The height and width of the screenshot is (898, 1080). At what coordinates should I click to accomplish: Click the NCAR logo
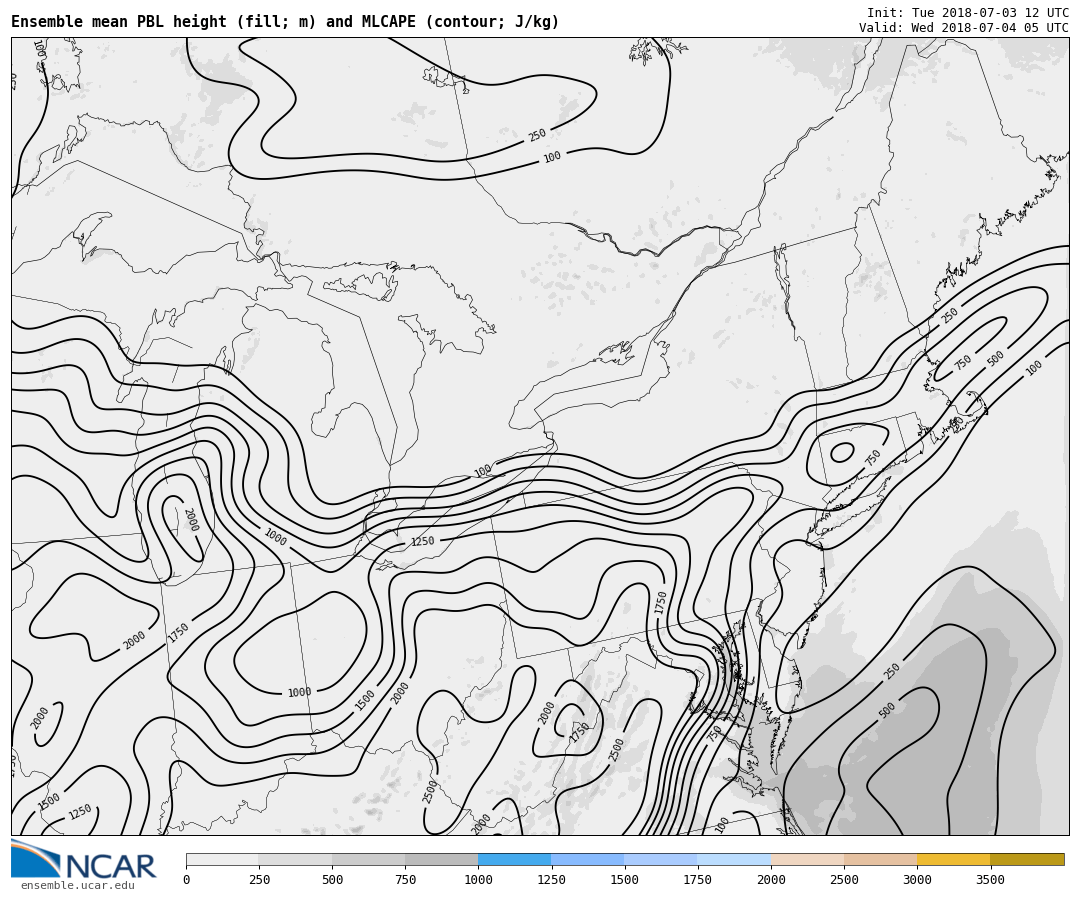click(83, 859)
